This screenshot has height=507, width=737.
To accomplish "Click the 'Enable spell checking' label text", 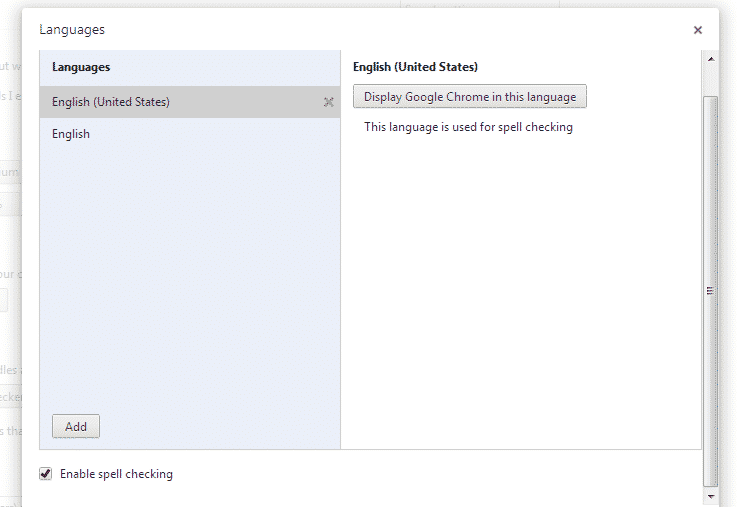I will click(x=116, y=474).
